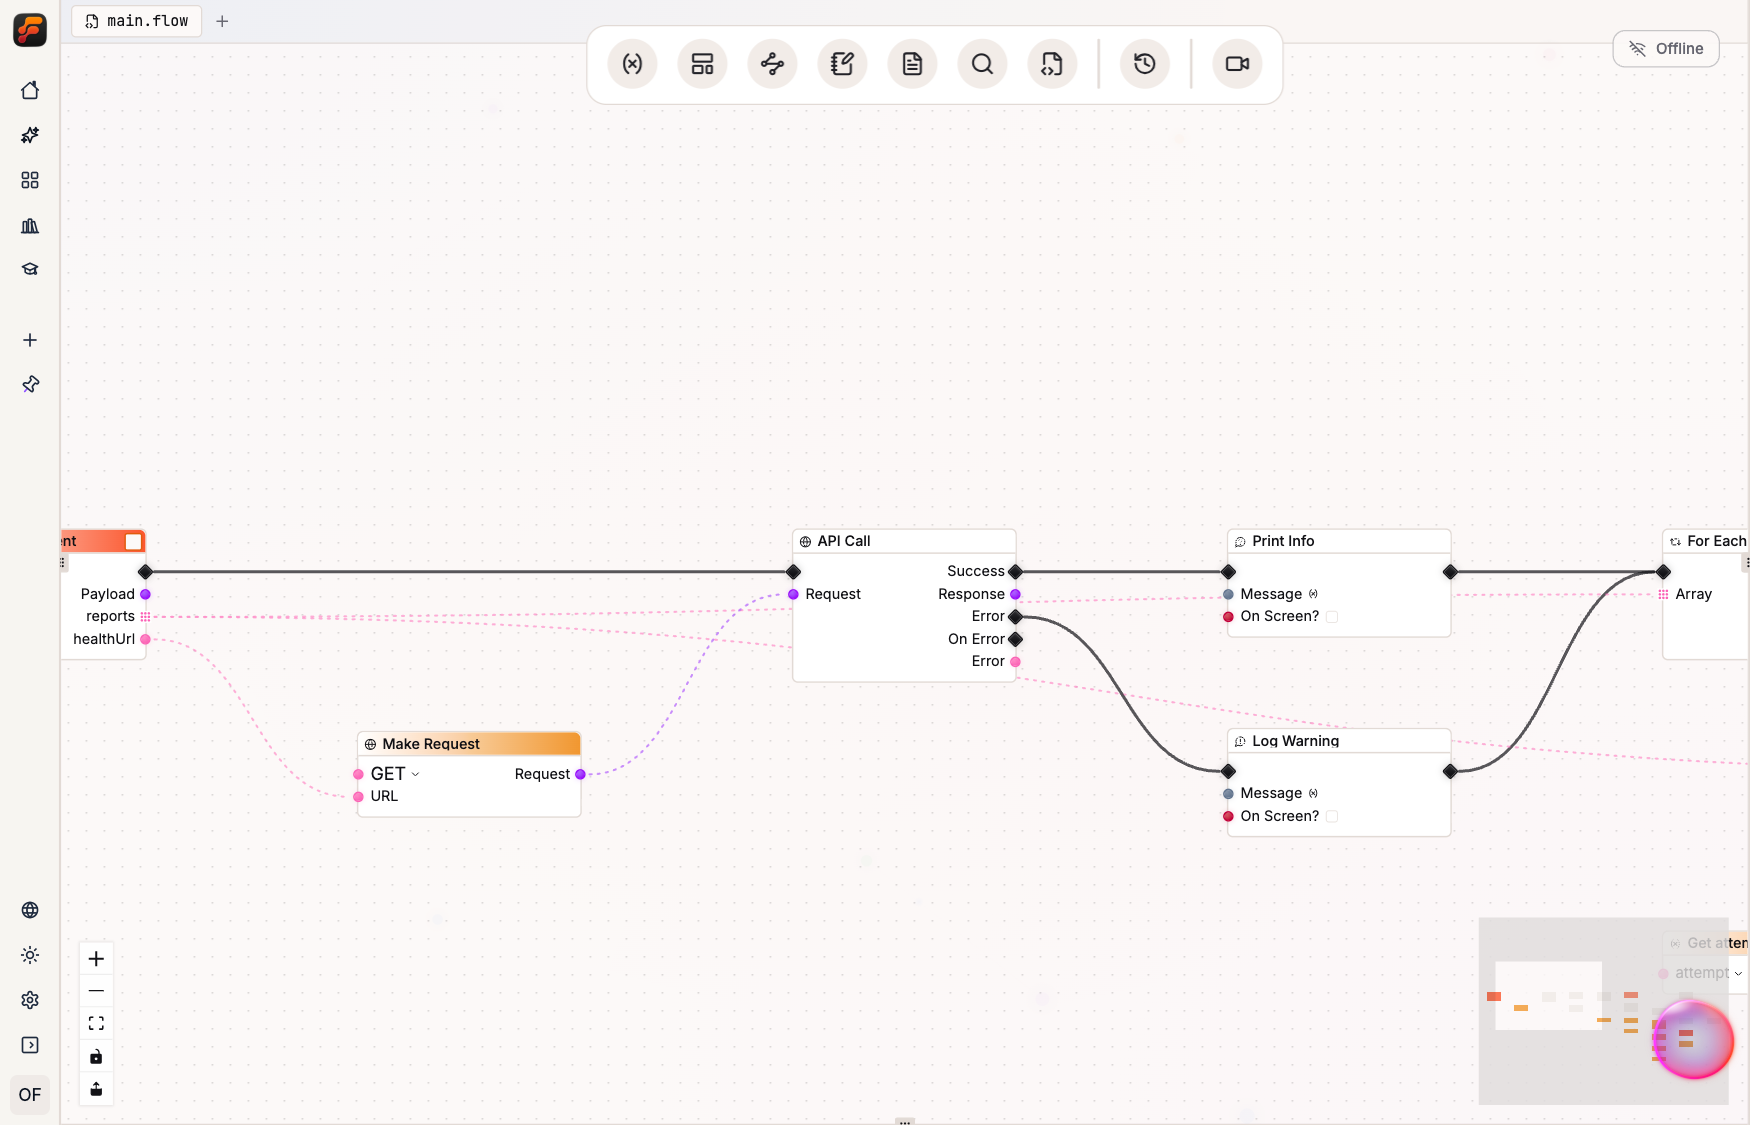
Task: Toggle On Screen? checkbox in Log Warning
Action: point(1332,817)
